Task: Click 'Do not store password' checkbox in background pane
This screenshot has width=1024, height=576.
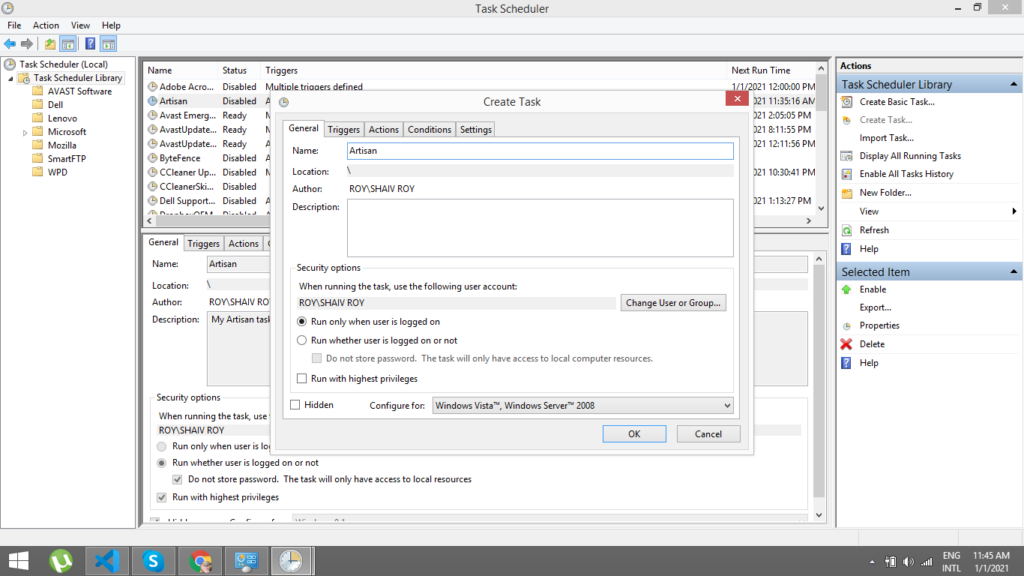Action: (177, 479)
